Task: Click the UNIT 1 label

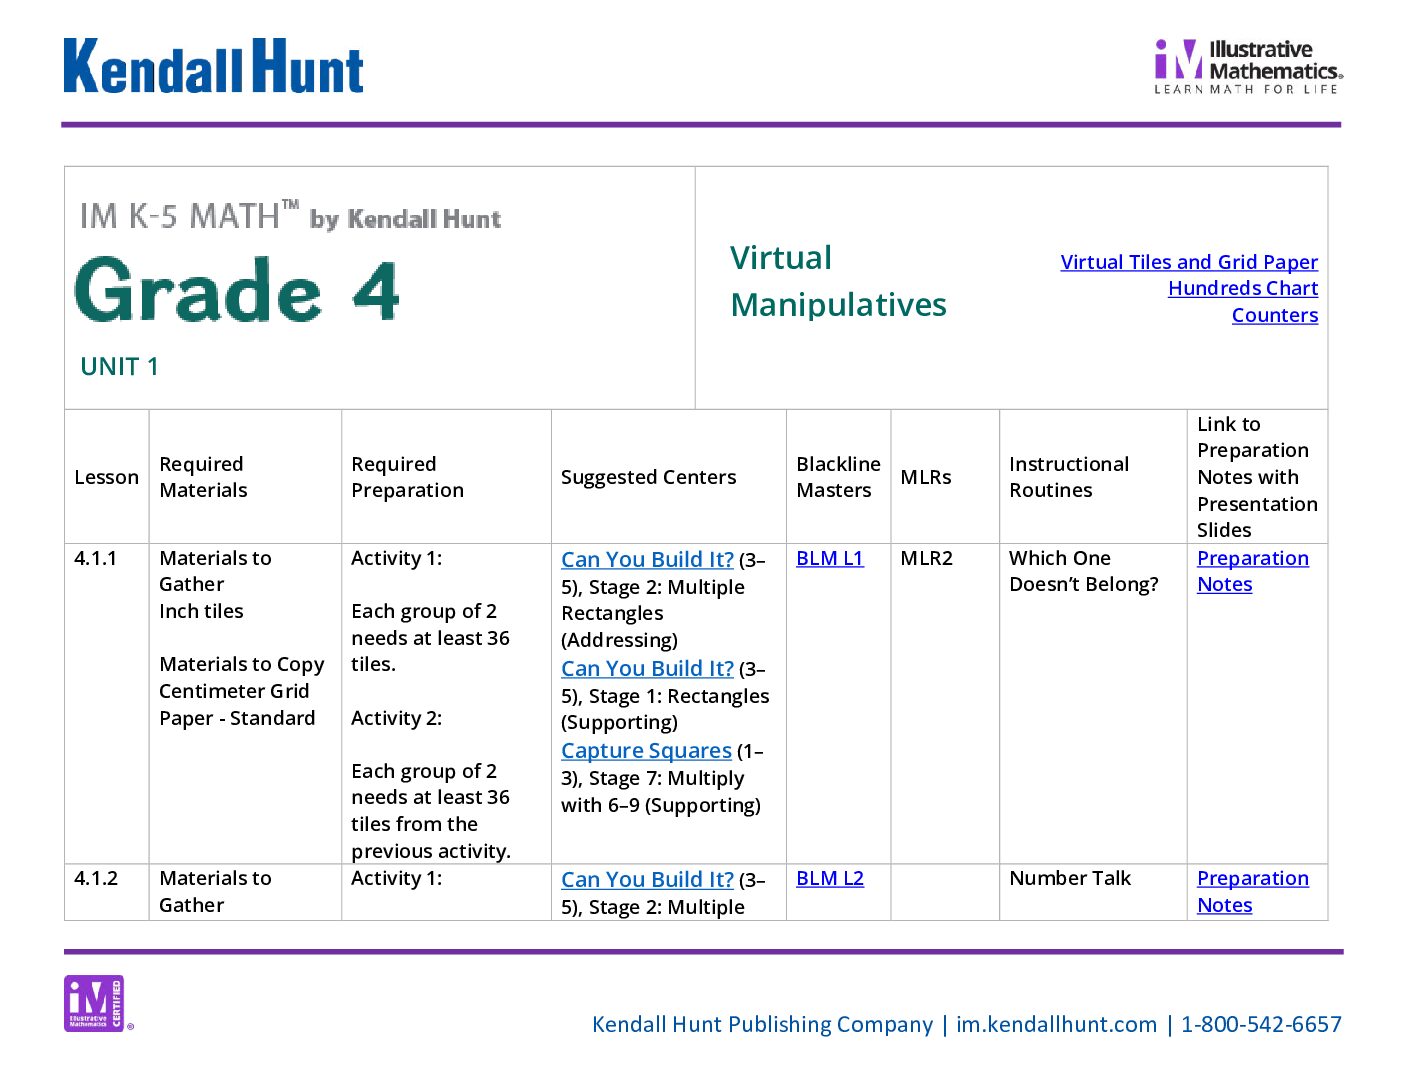Action: click(119, 366)
